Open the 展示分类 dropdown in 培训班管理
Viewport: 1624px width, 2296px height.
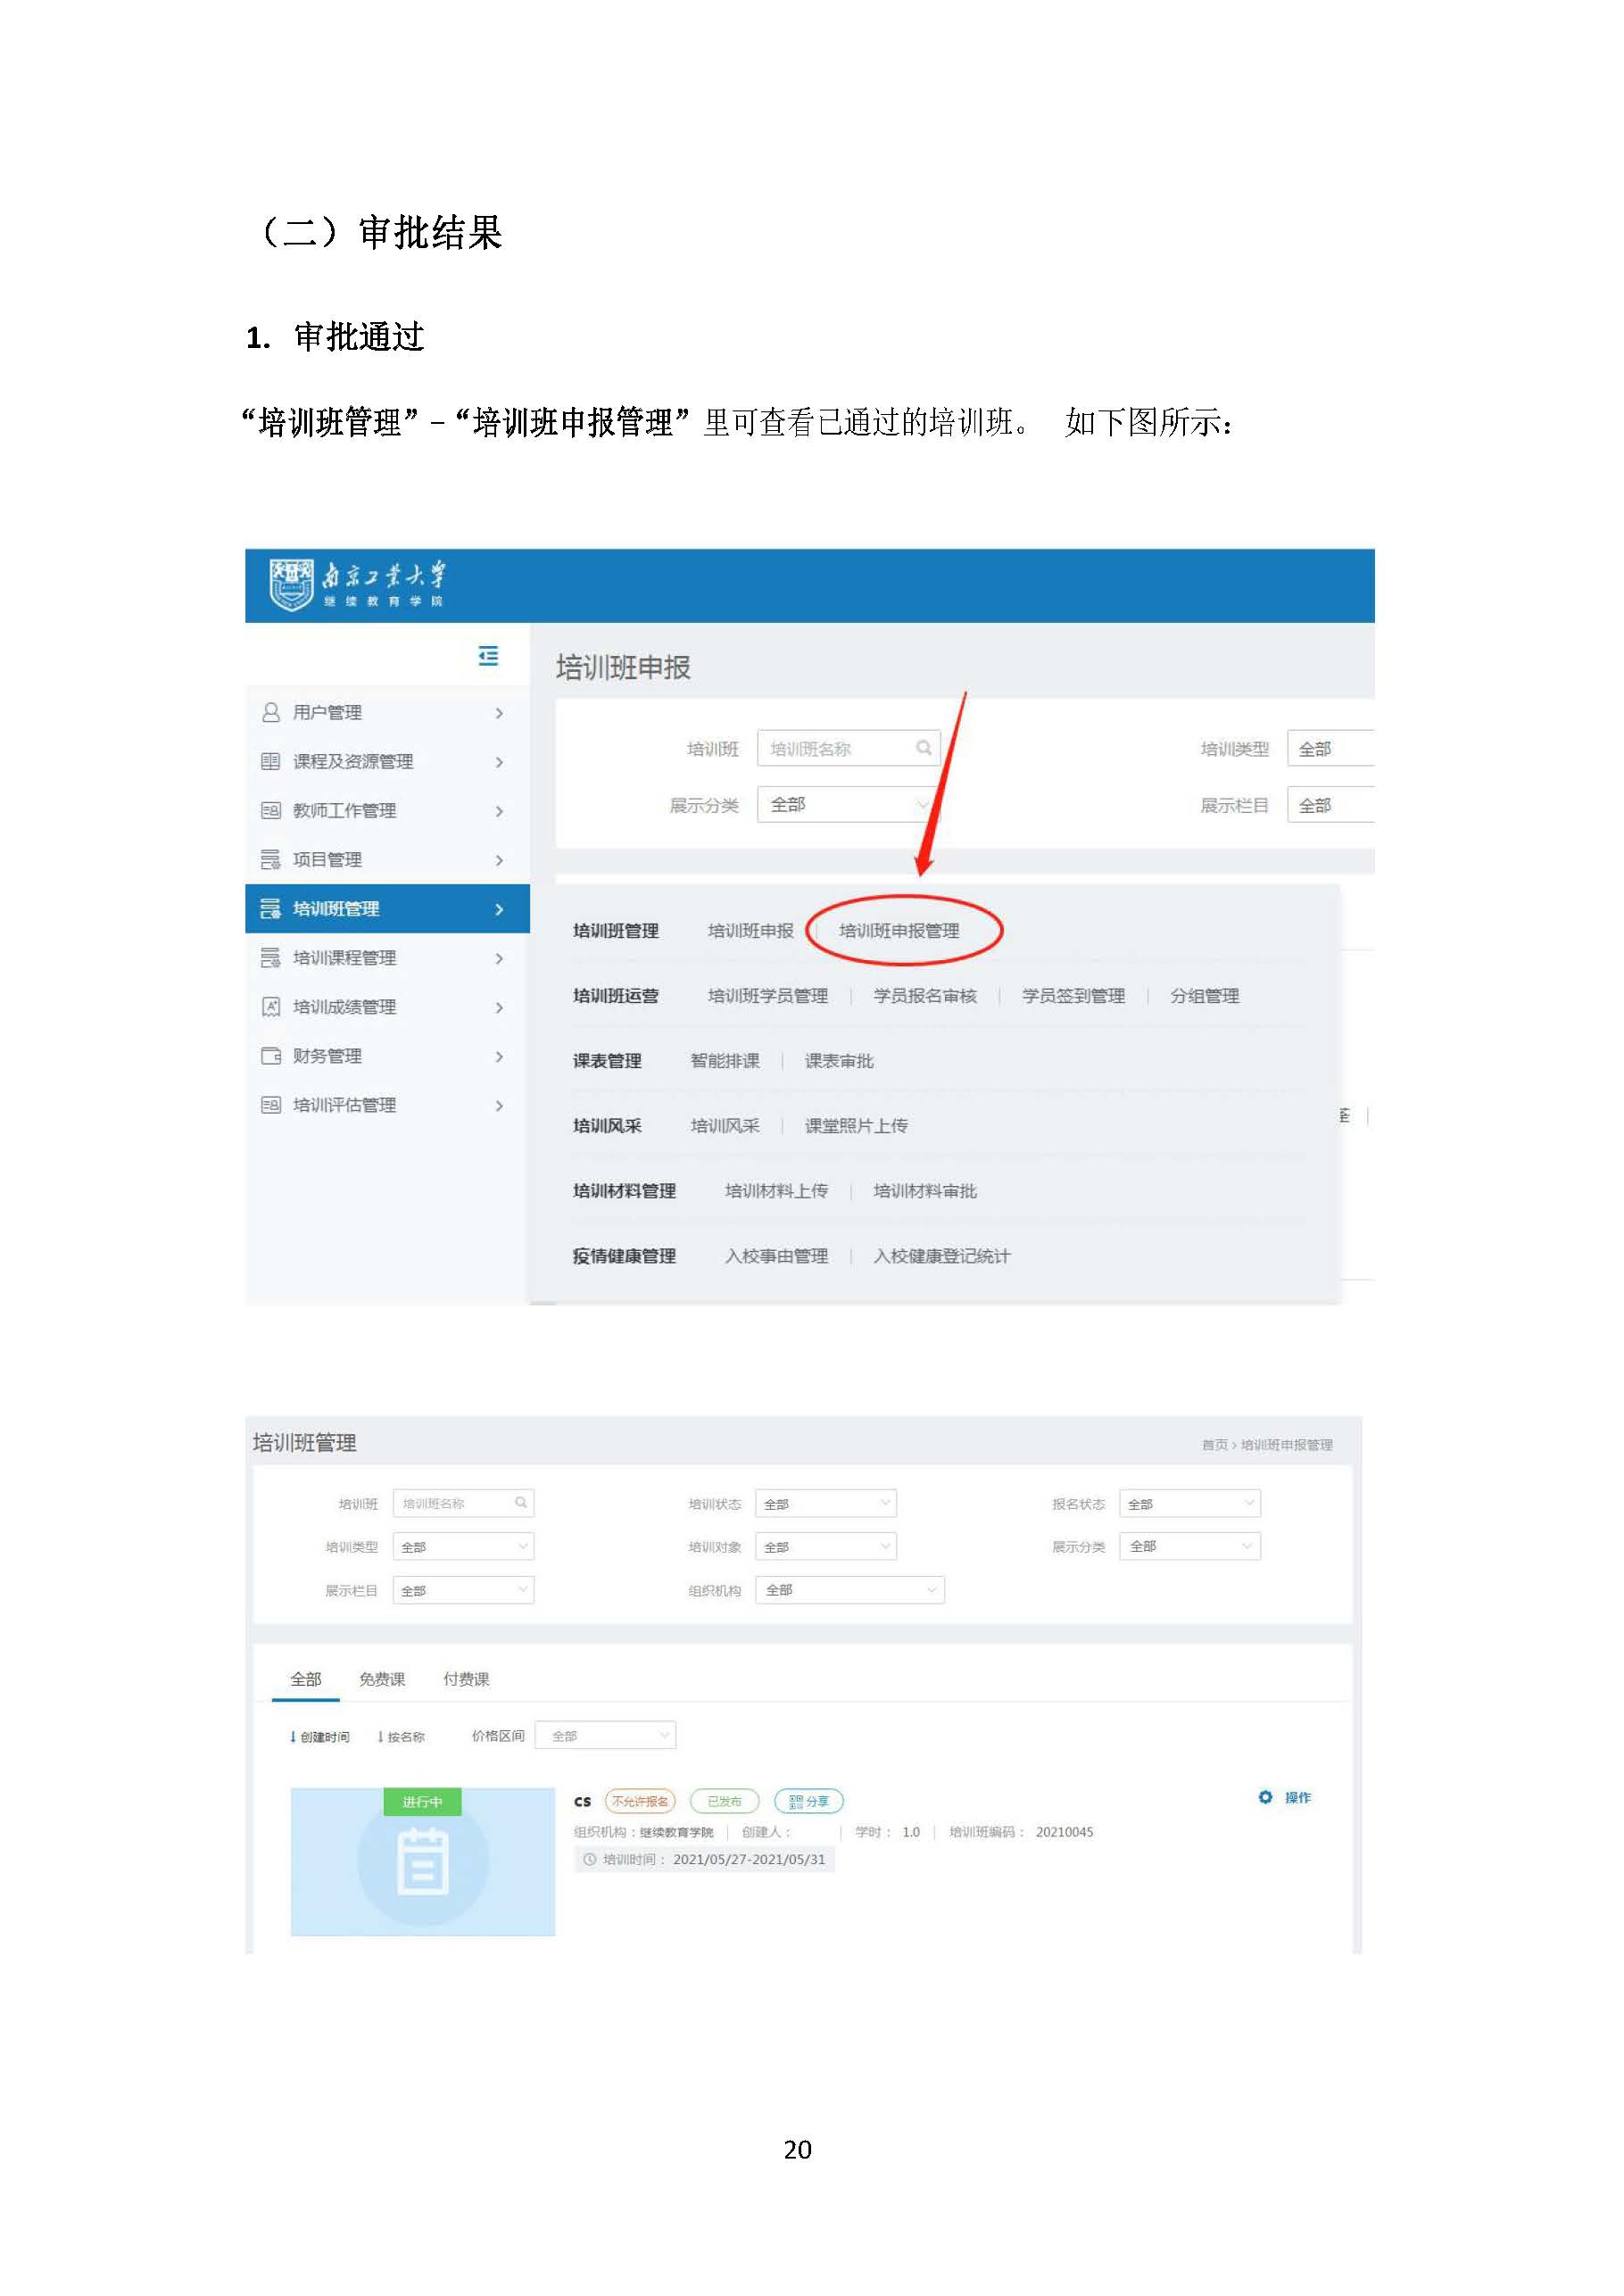click(x=1190, y=1546)
